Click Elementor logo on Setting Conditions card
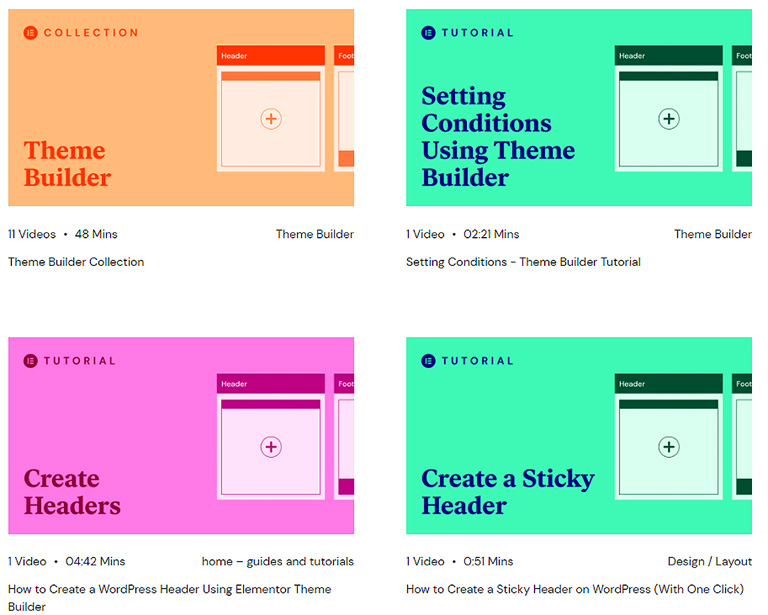The width and height of the screenshot is (768, 615). click(428, 33)
